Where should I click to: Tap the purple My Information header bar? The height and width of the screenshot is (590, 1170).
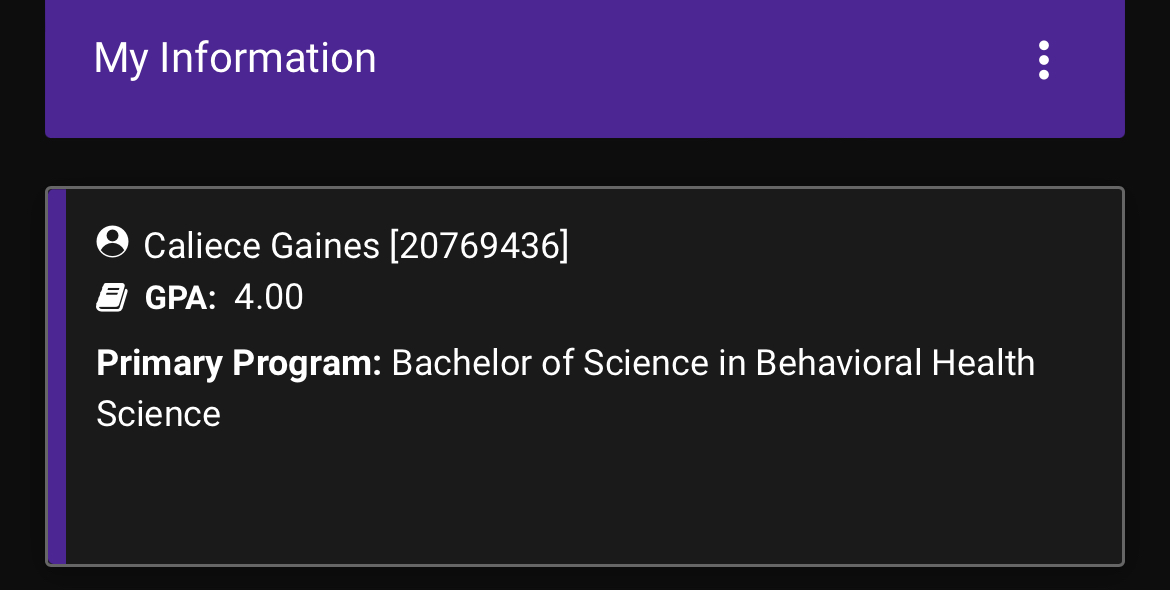585,69
